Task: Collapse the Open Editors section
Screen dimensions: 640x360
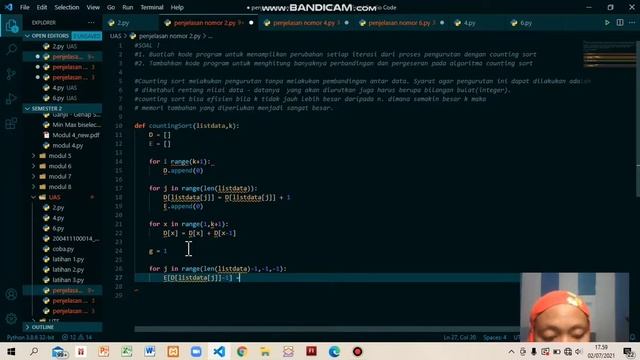Action: pyautogui.click(x=50, y=36)
